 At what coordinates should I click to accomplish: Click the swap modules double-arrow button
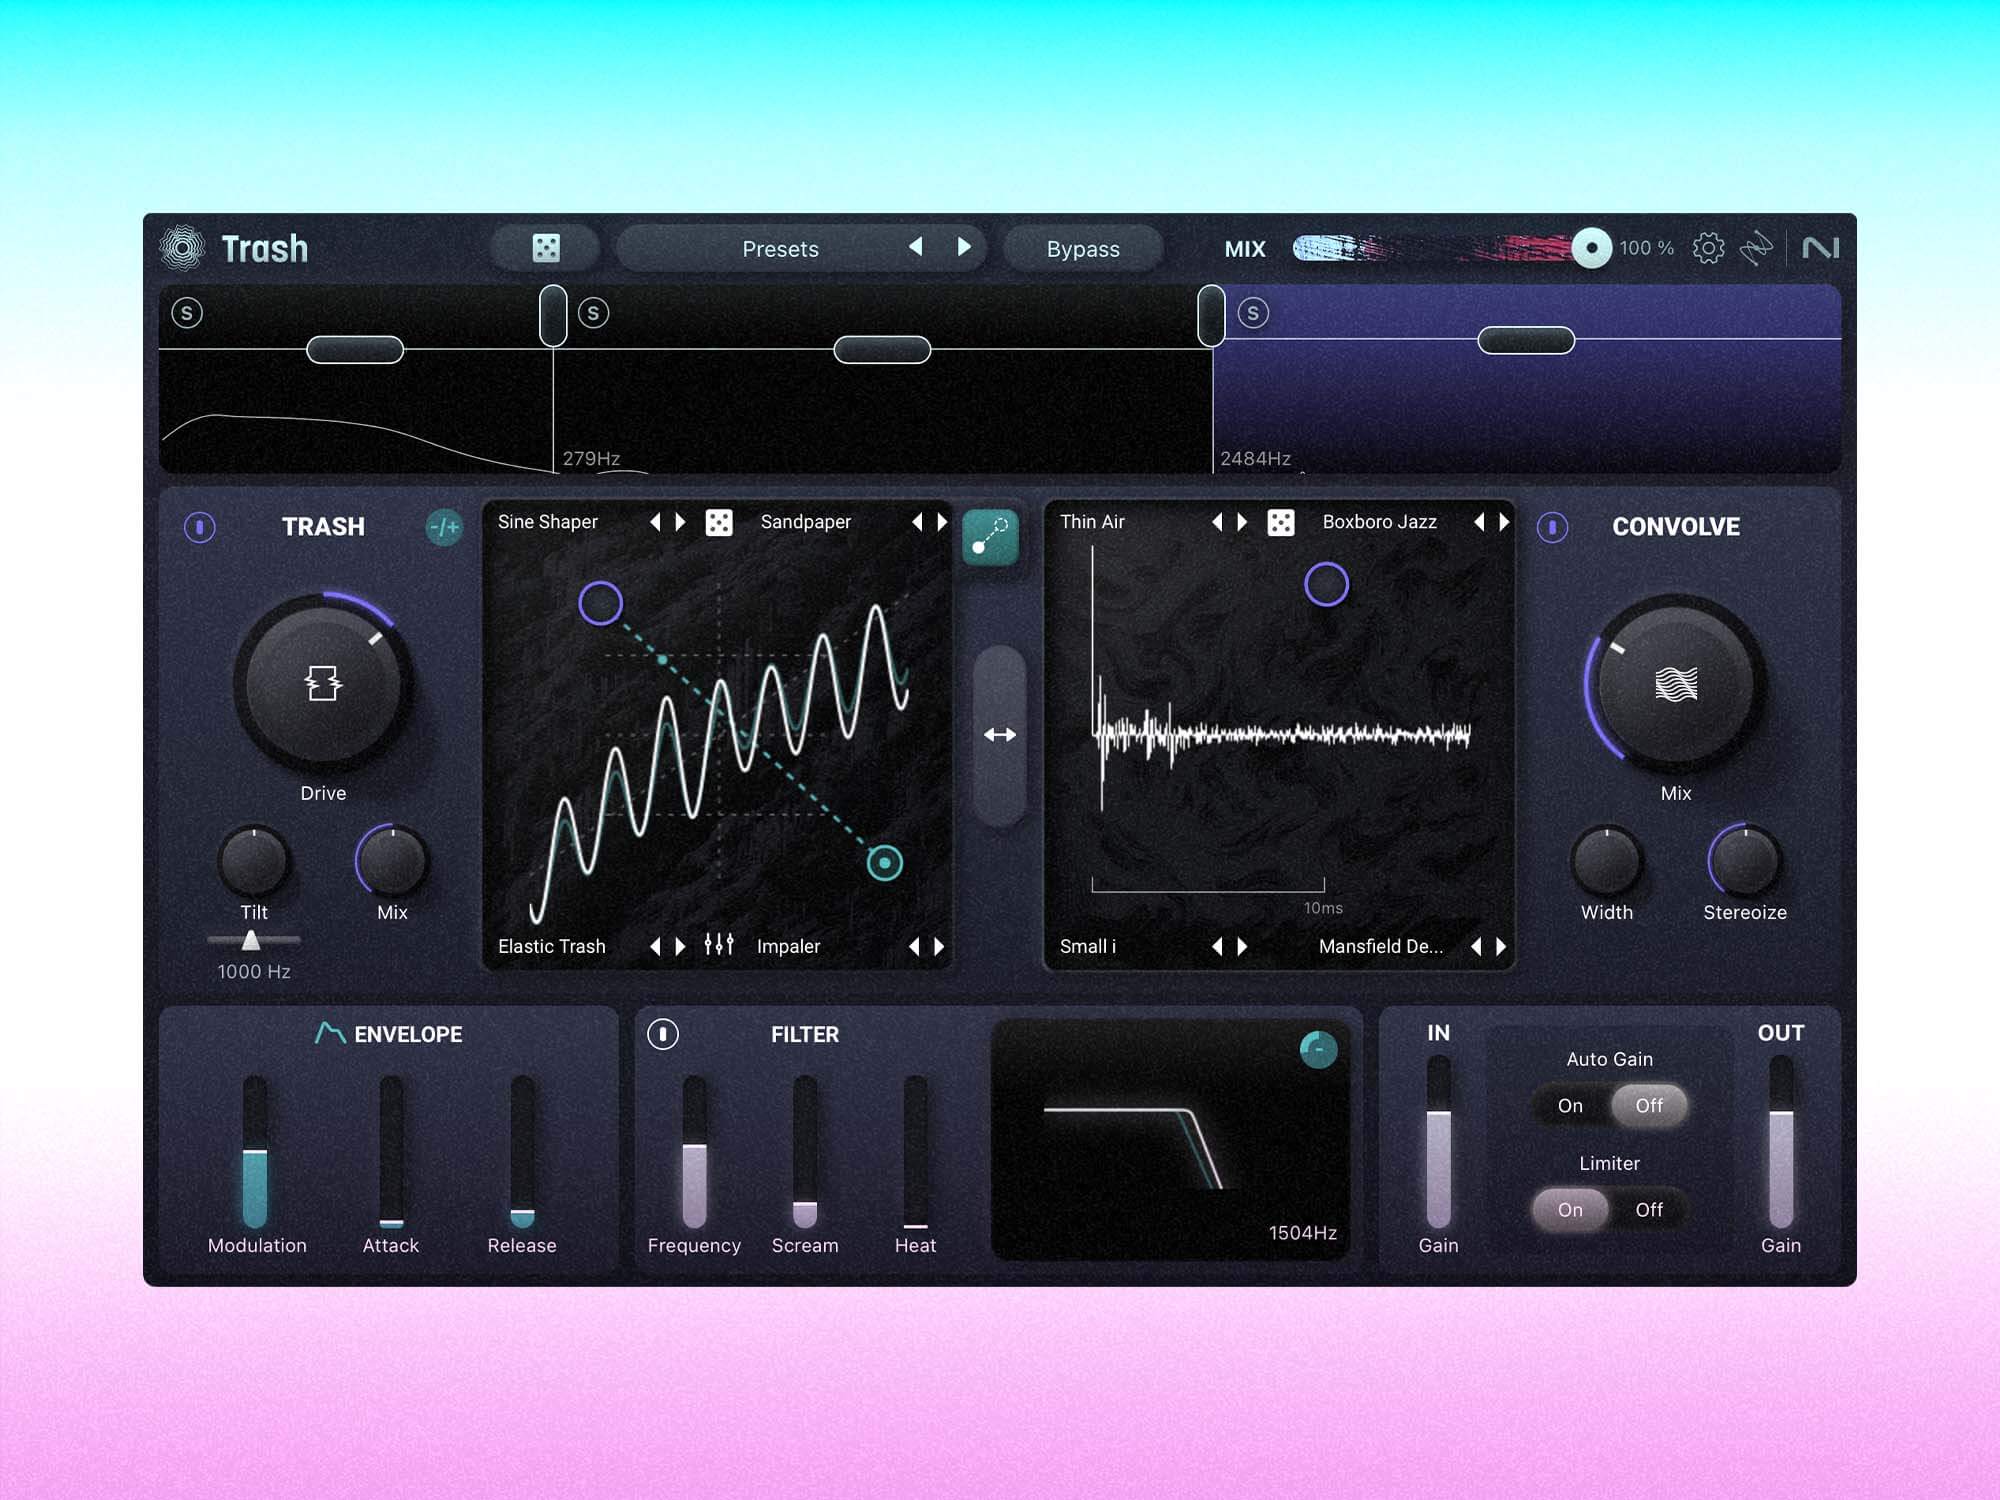click(999, 735)
